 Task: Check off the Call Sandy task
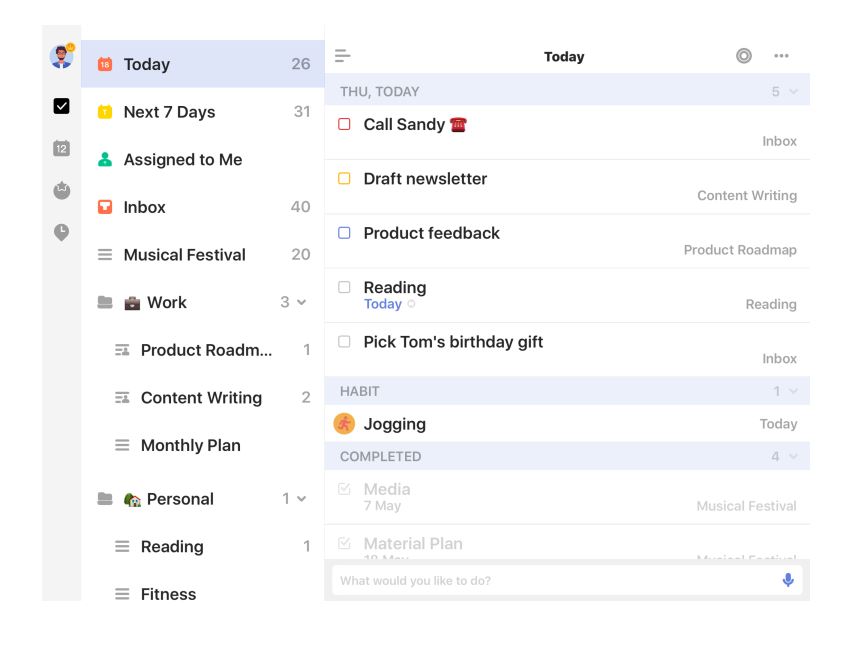click(x=344, y=124)
